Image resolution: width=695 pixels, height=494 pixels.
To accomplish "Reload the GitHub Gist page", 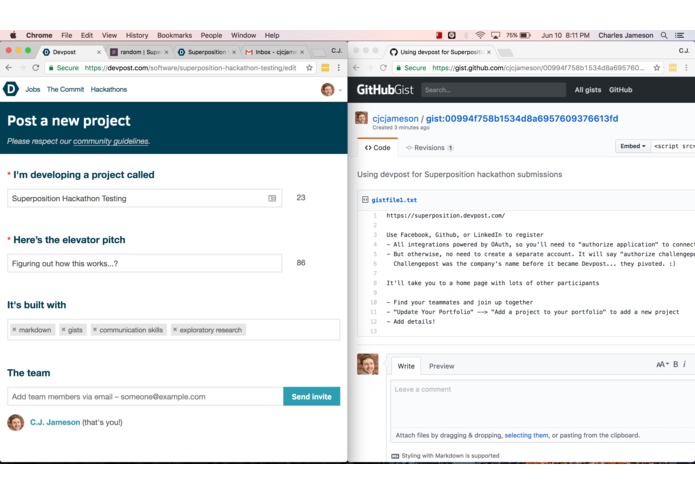I will [x=383, y=68].
